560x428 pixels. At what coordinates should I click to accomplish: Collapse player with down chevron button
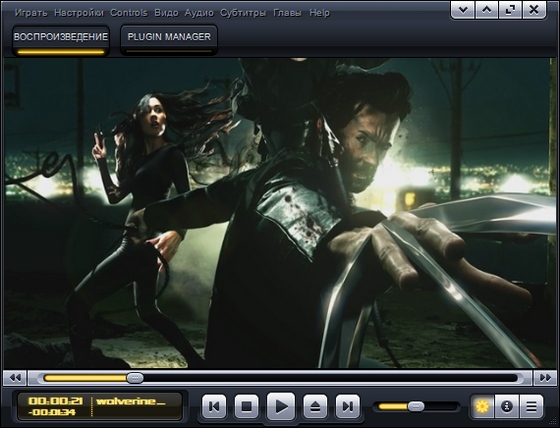point(463,10)
